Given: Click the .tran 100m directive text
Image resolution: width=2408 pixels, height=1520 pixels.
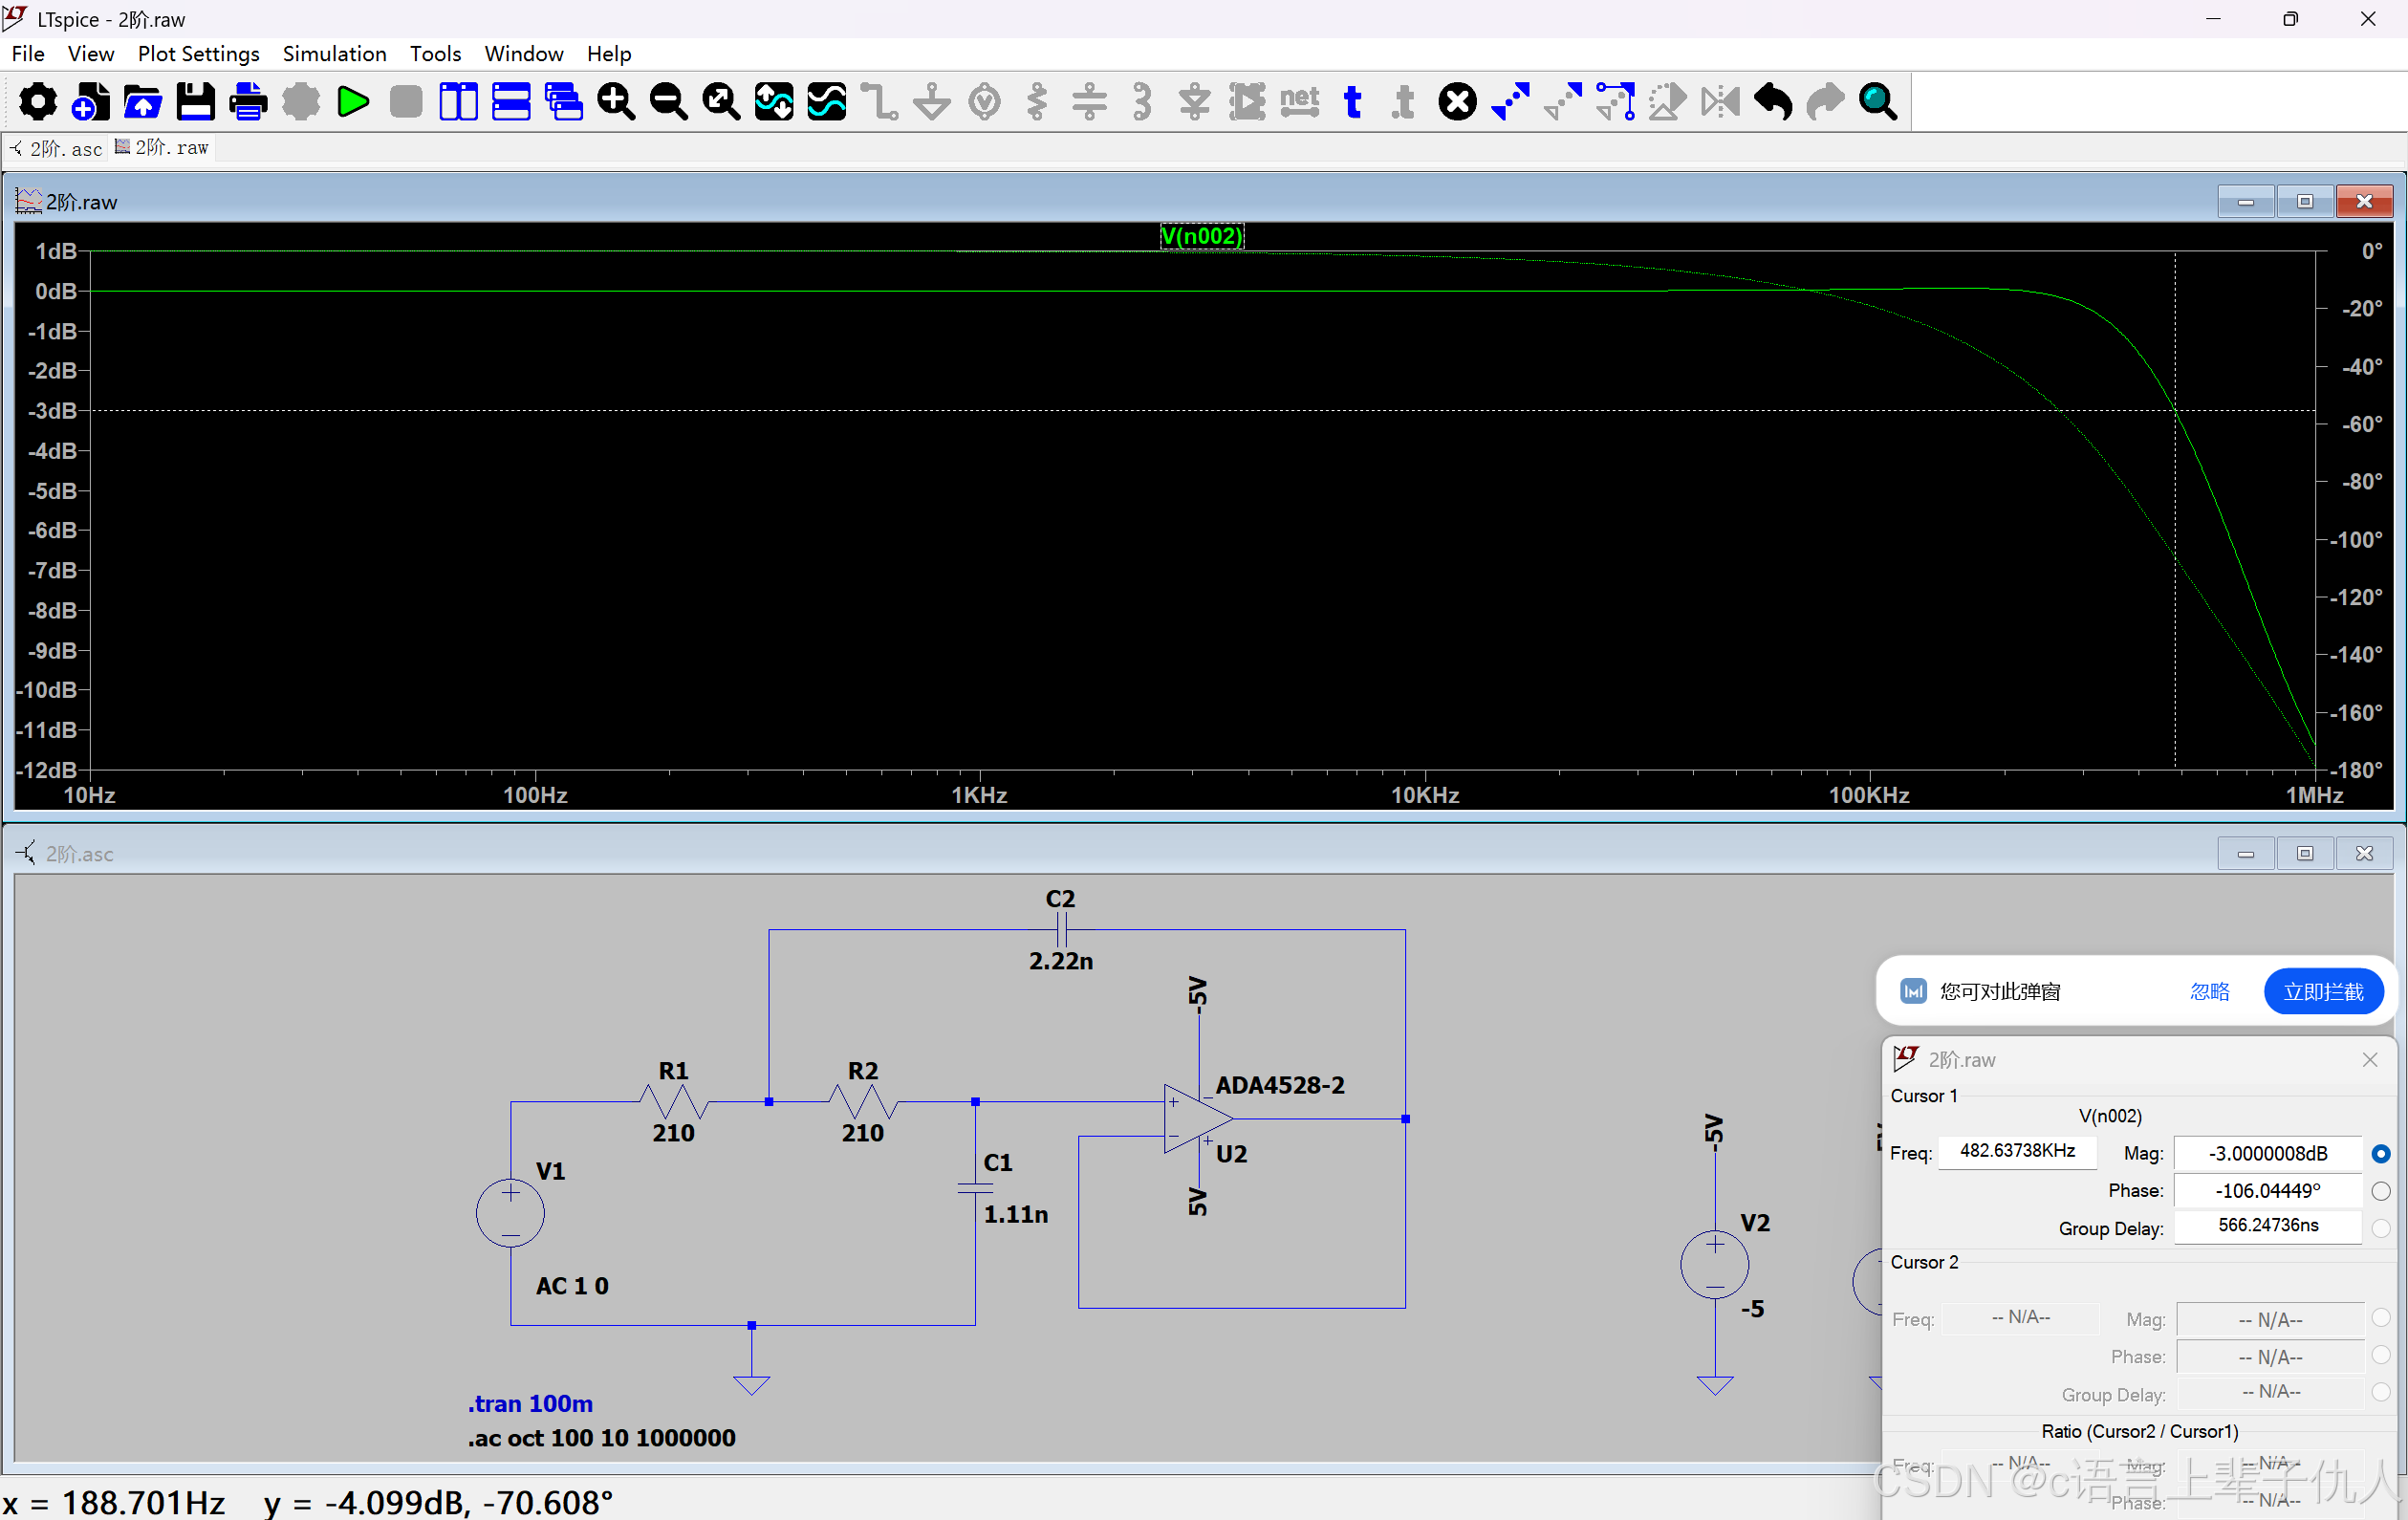Looking at the screenshot, I should tap(530, 1404).
